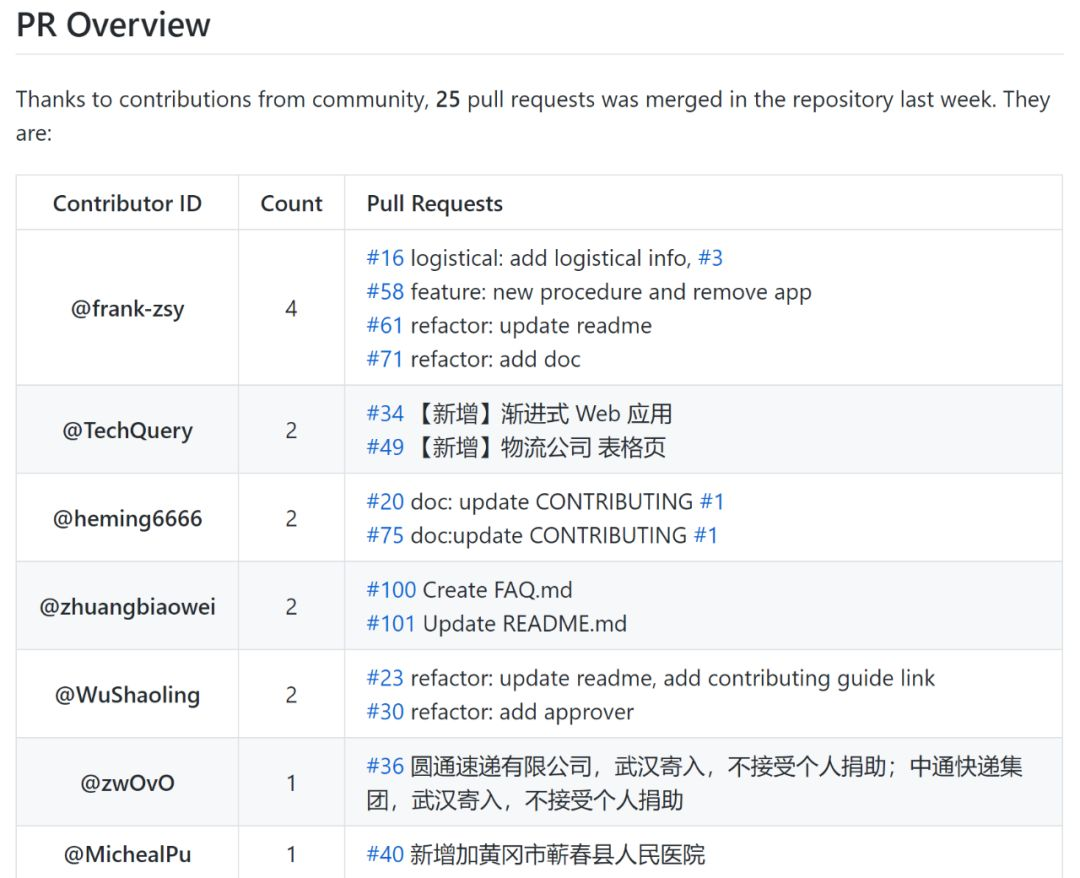The width and height of the screenshot is (1080, 878).
Task: Open pull request #34 link
Action: (385, 413)
